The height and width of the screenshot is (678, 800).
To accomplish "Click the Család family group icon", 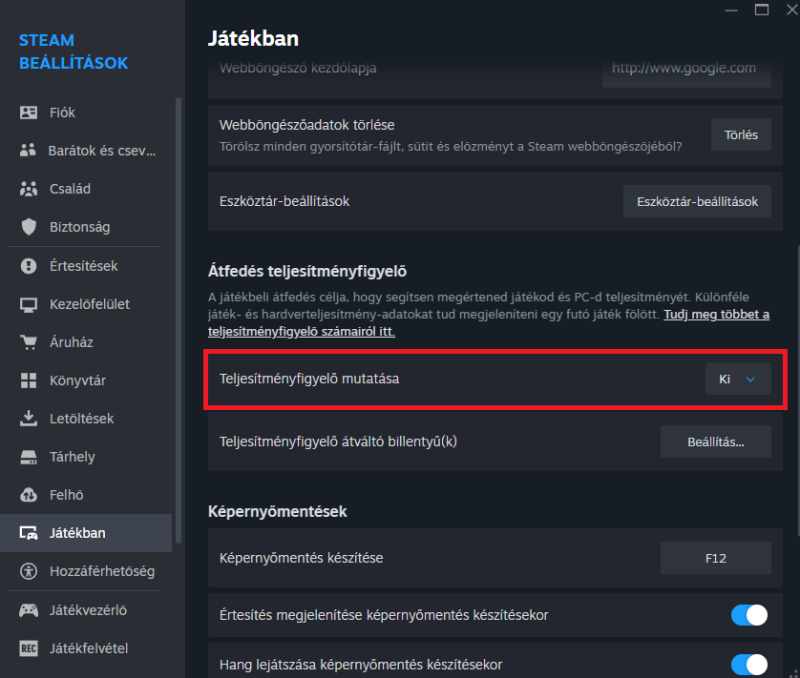I will coord(29,189).
